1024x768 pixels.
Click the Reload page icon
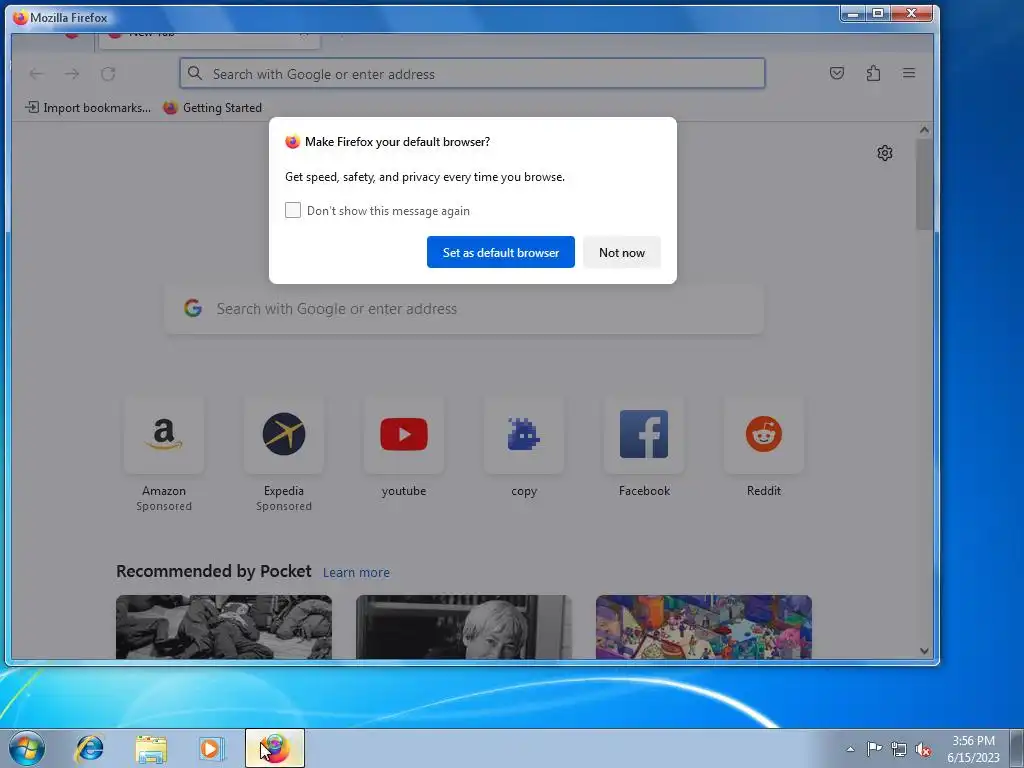pos(108,74)
